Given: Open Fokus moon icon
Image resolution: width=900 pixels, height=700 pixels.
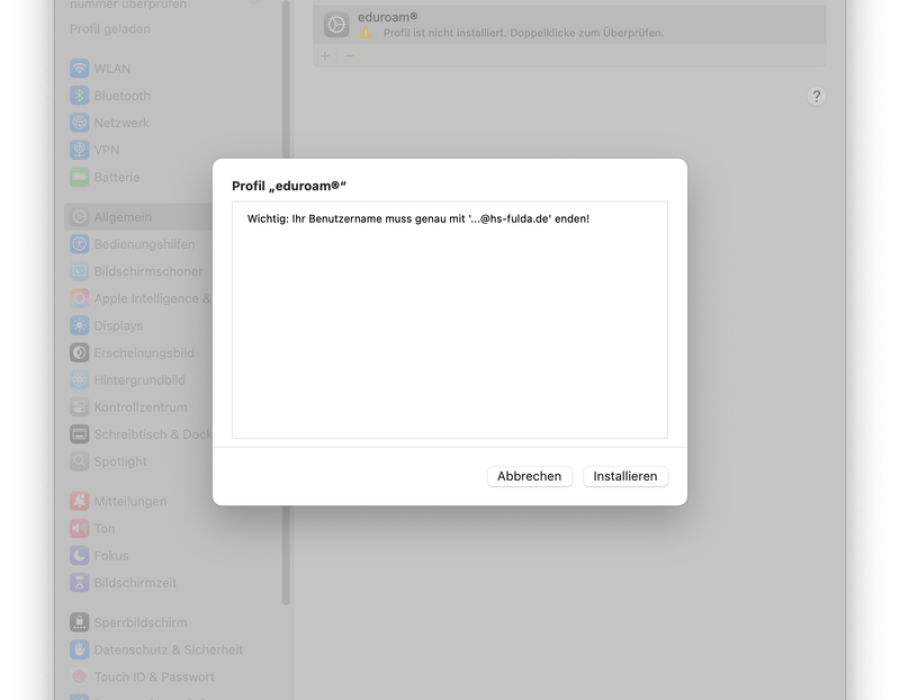Looking at the screenshot, I should [79, 555].
